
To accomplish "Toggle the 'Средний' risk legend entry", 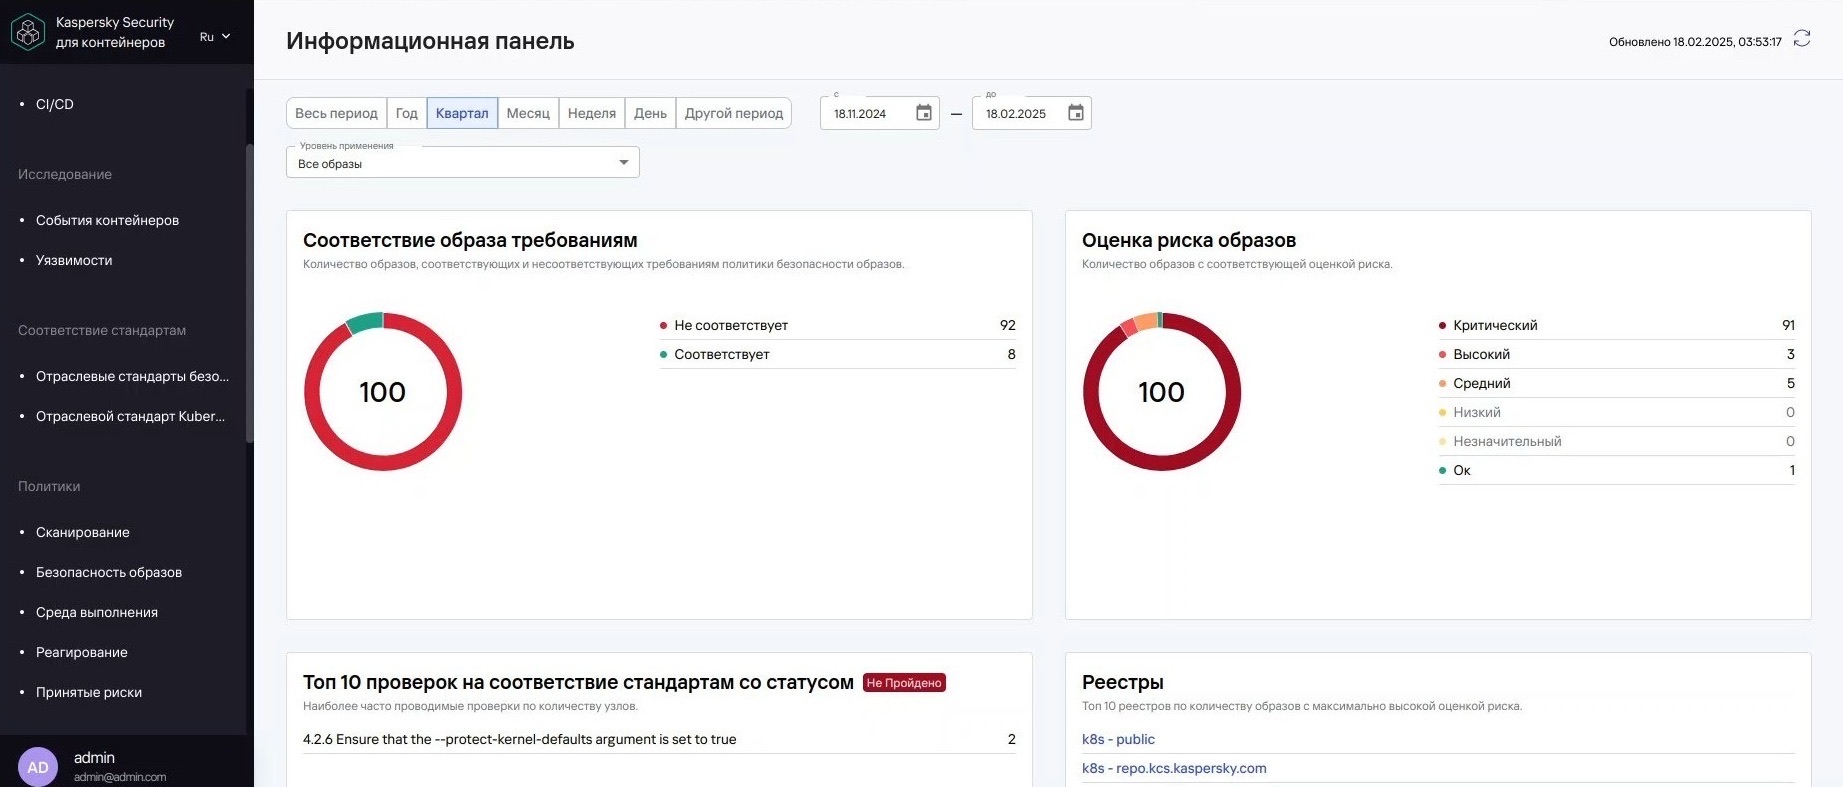I will (1481, 384).
